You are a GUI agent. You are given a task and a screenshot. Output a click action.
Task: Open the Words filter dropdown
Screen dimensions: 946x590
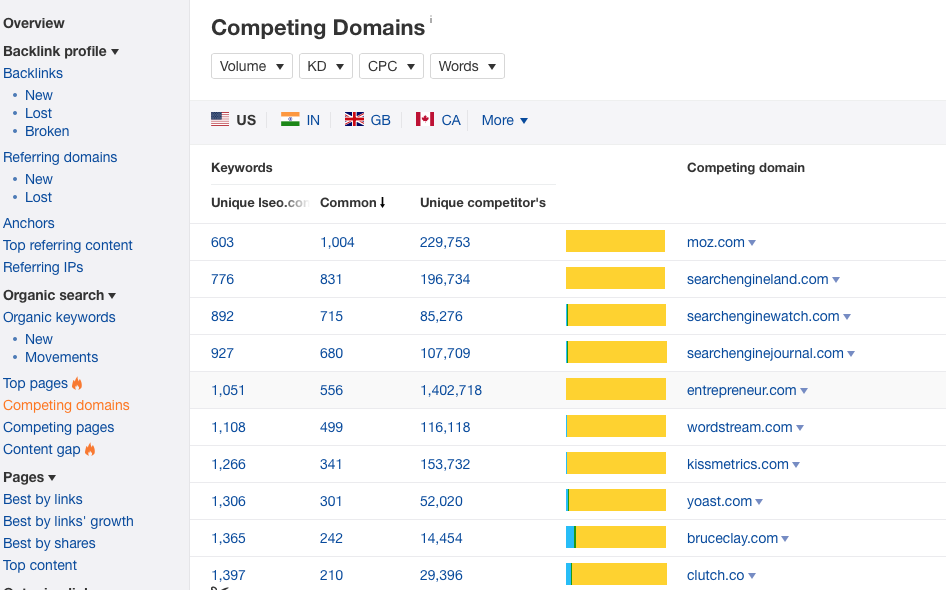click(467, 66)
